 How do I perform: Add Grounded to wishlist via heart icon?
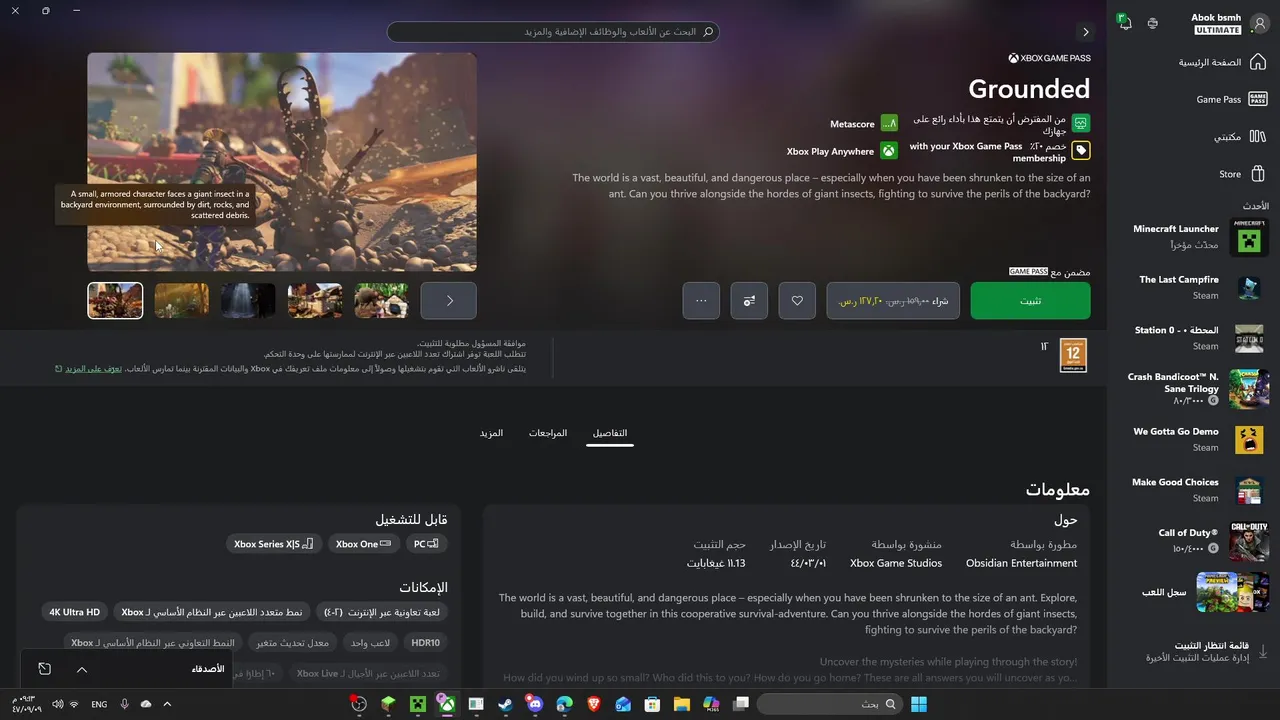797,301
